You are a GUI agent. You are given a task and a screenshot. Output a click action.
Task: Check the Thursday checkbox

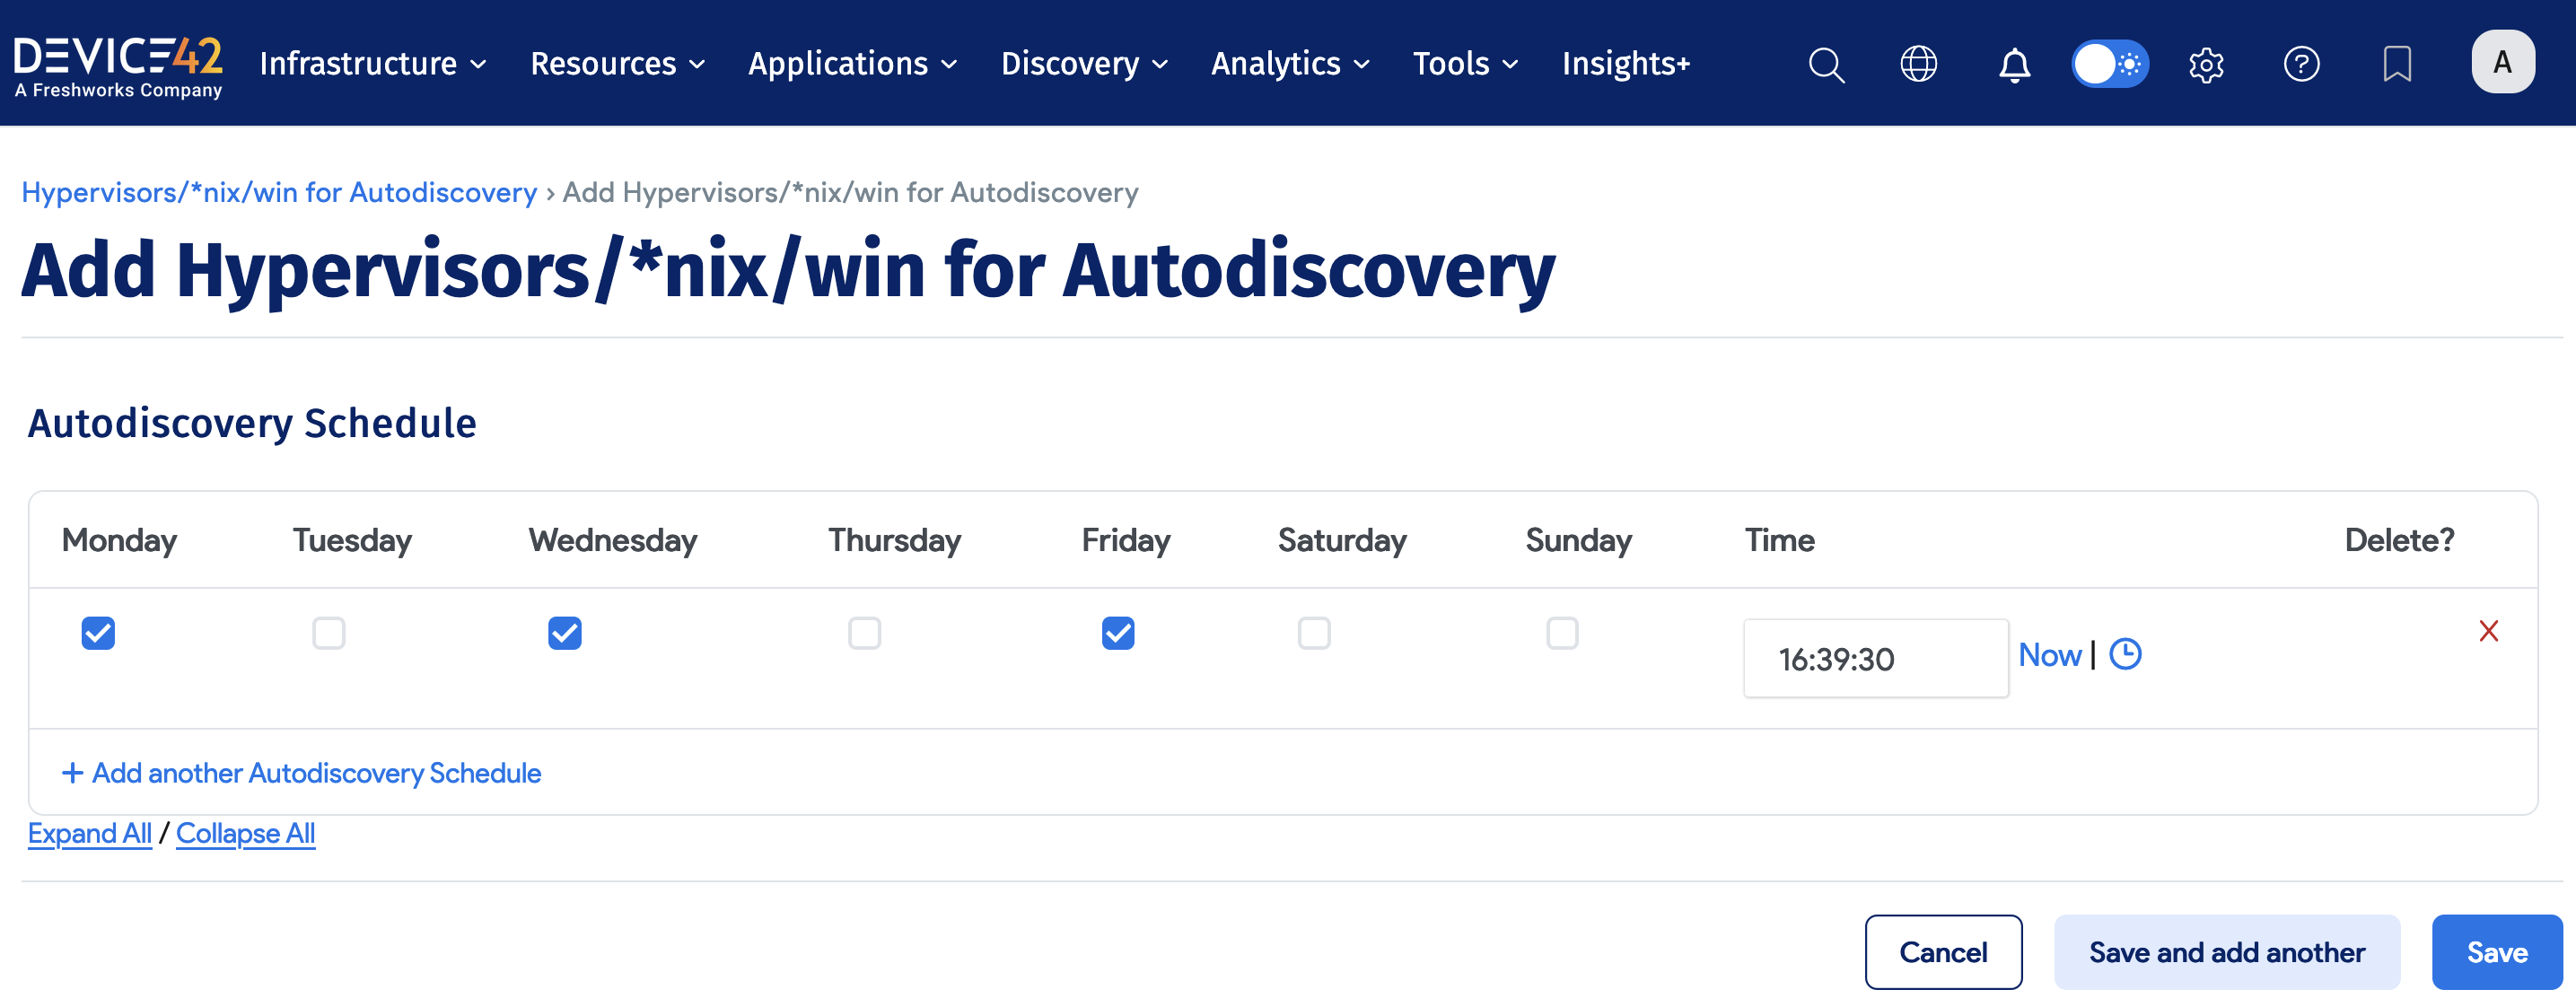click(864, 633)
